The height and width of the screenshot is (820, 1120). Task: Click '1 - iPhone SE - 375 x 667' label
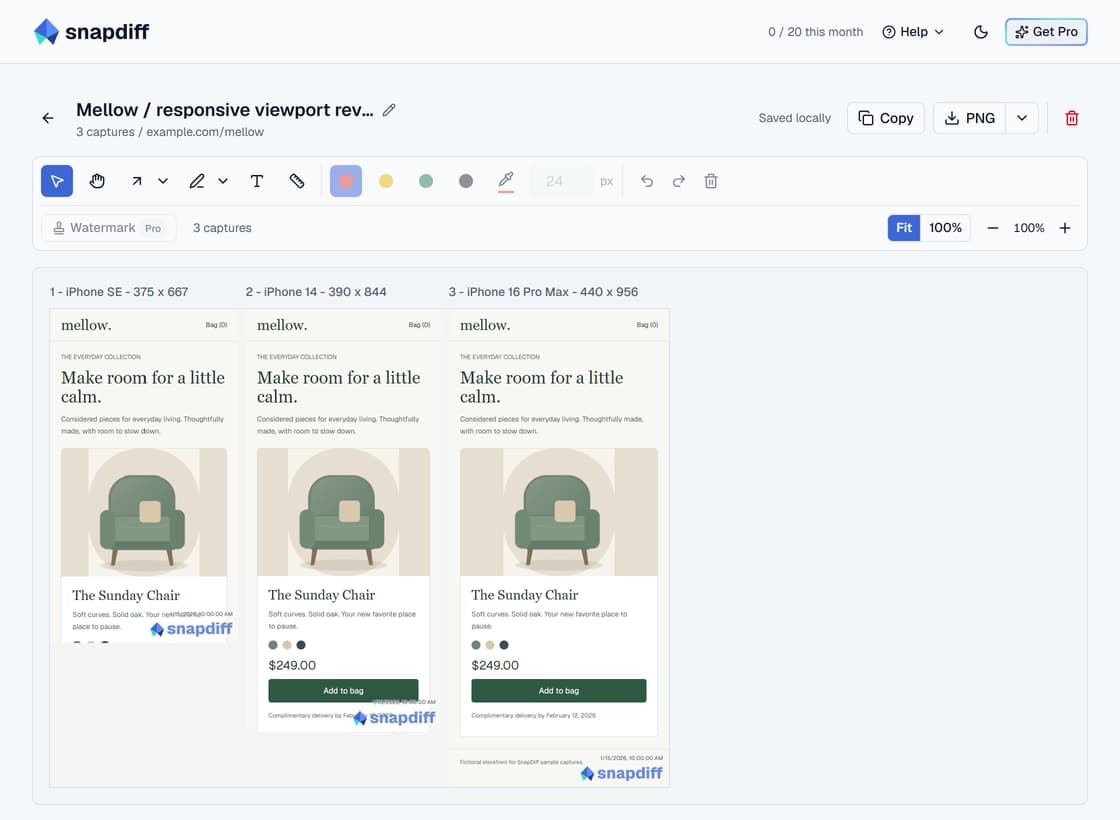(119, 292)
